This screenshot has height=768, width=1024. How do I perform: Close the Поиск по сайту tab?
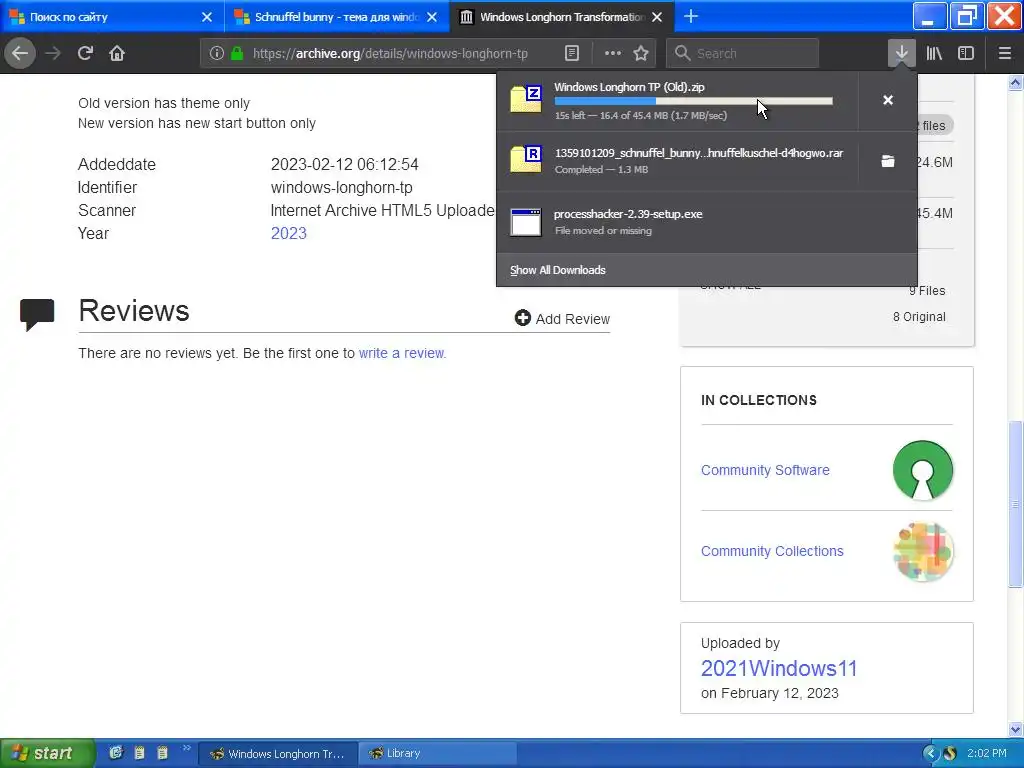click(206, 17)
